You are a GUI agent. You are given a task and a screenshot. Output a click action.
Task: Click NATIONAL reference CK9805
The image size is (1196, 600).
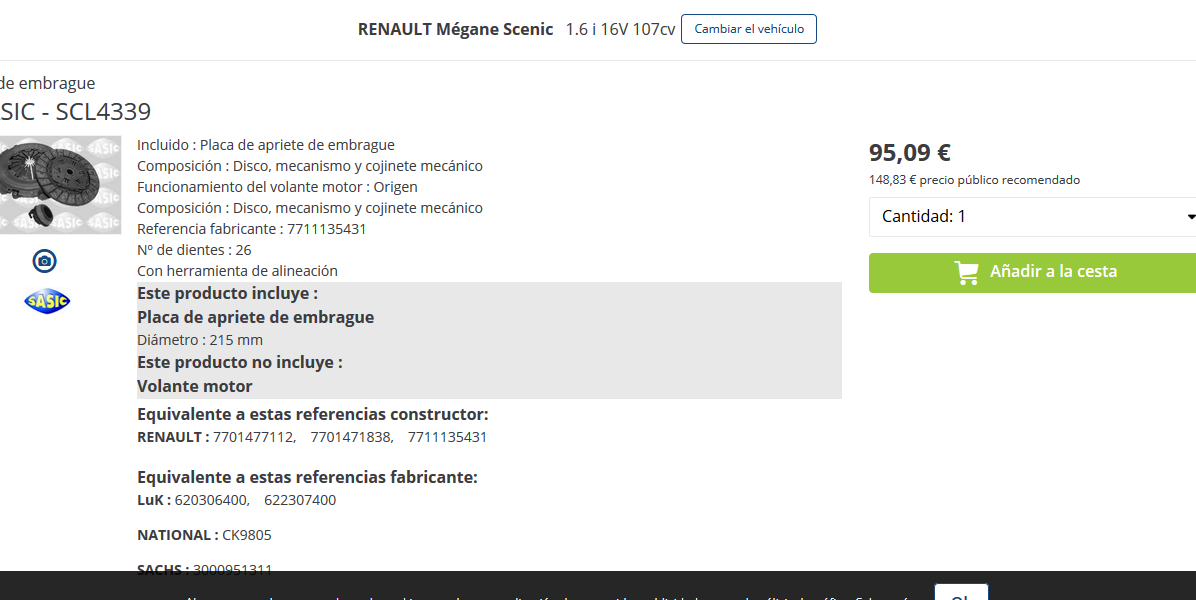tap(246, 535)
